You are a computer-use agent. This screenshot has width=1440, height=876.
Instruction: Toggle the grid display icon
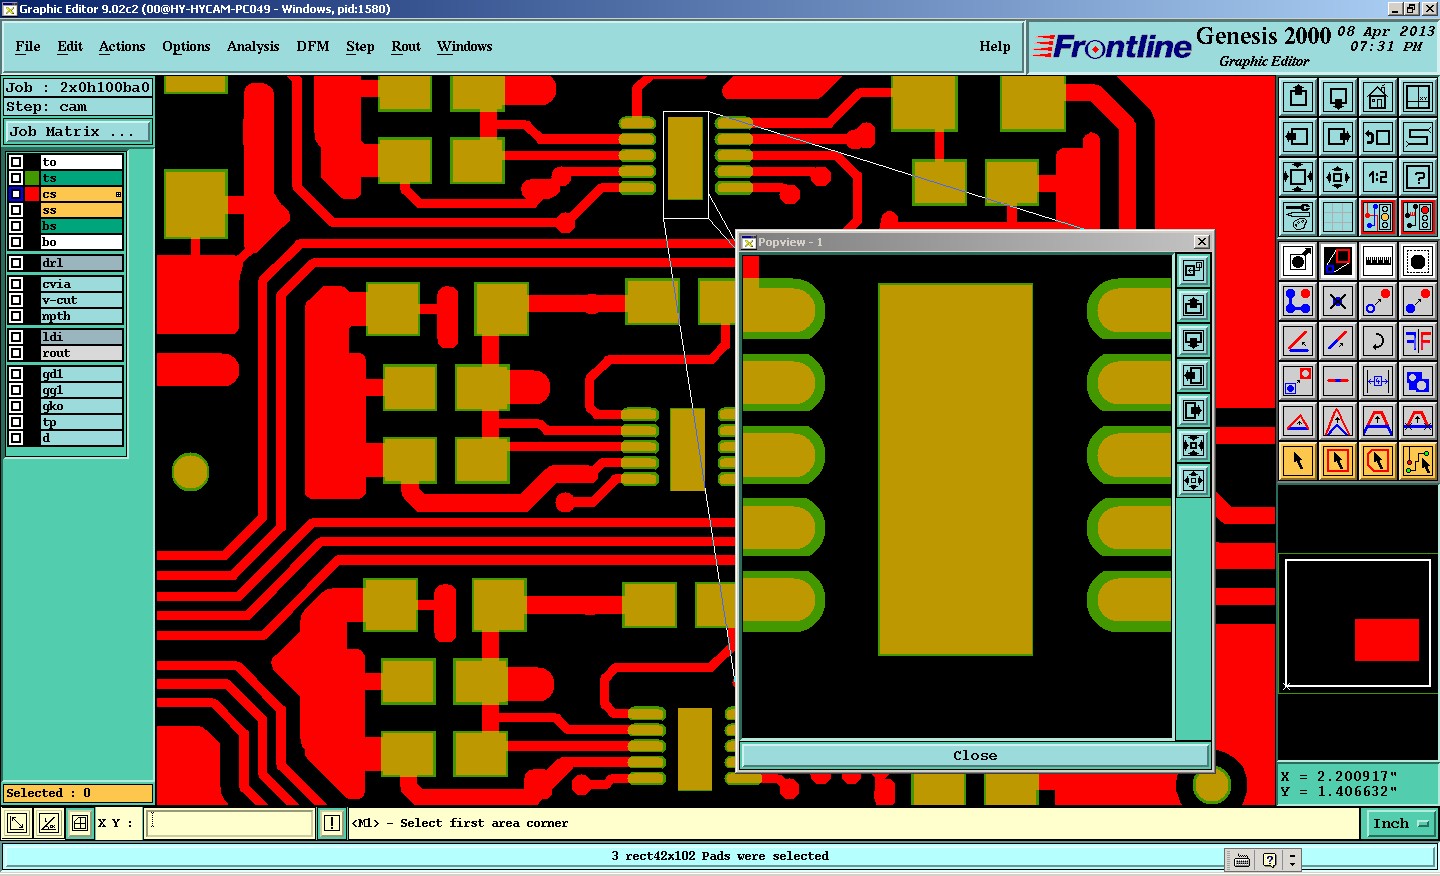coord(1338,217)
